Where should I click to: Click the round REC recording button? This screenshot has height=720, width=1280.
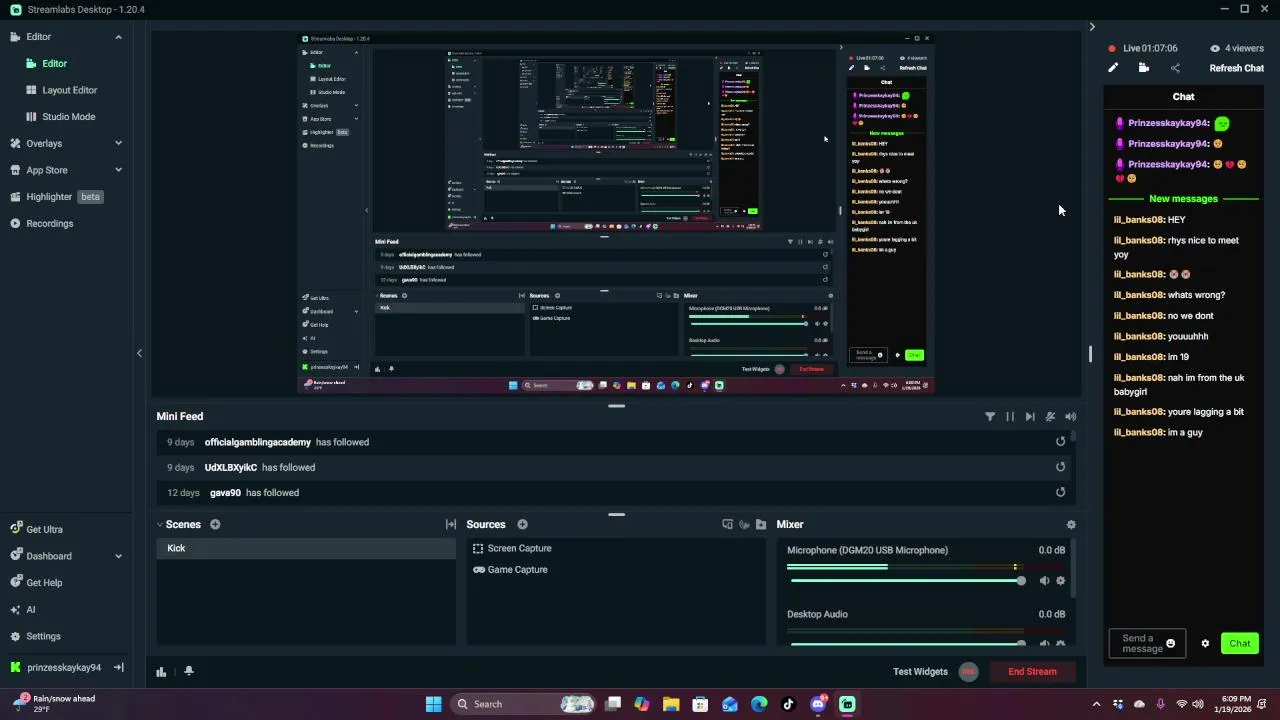tap(968, 672)
